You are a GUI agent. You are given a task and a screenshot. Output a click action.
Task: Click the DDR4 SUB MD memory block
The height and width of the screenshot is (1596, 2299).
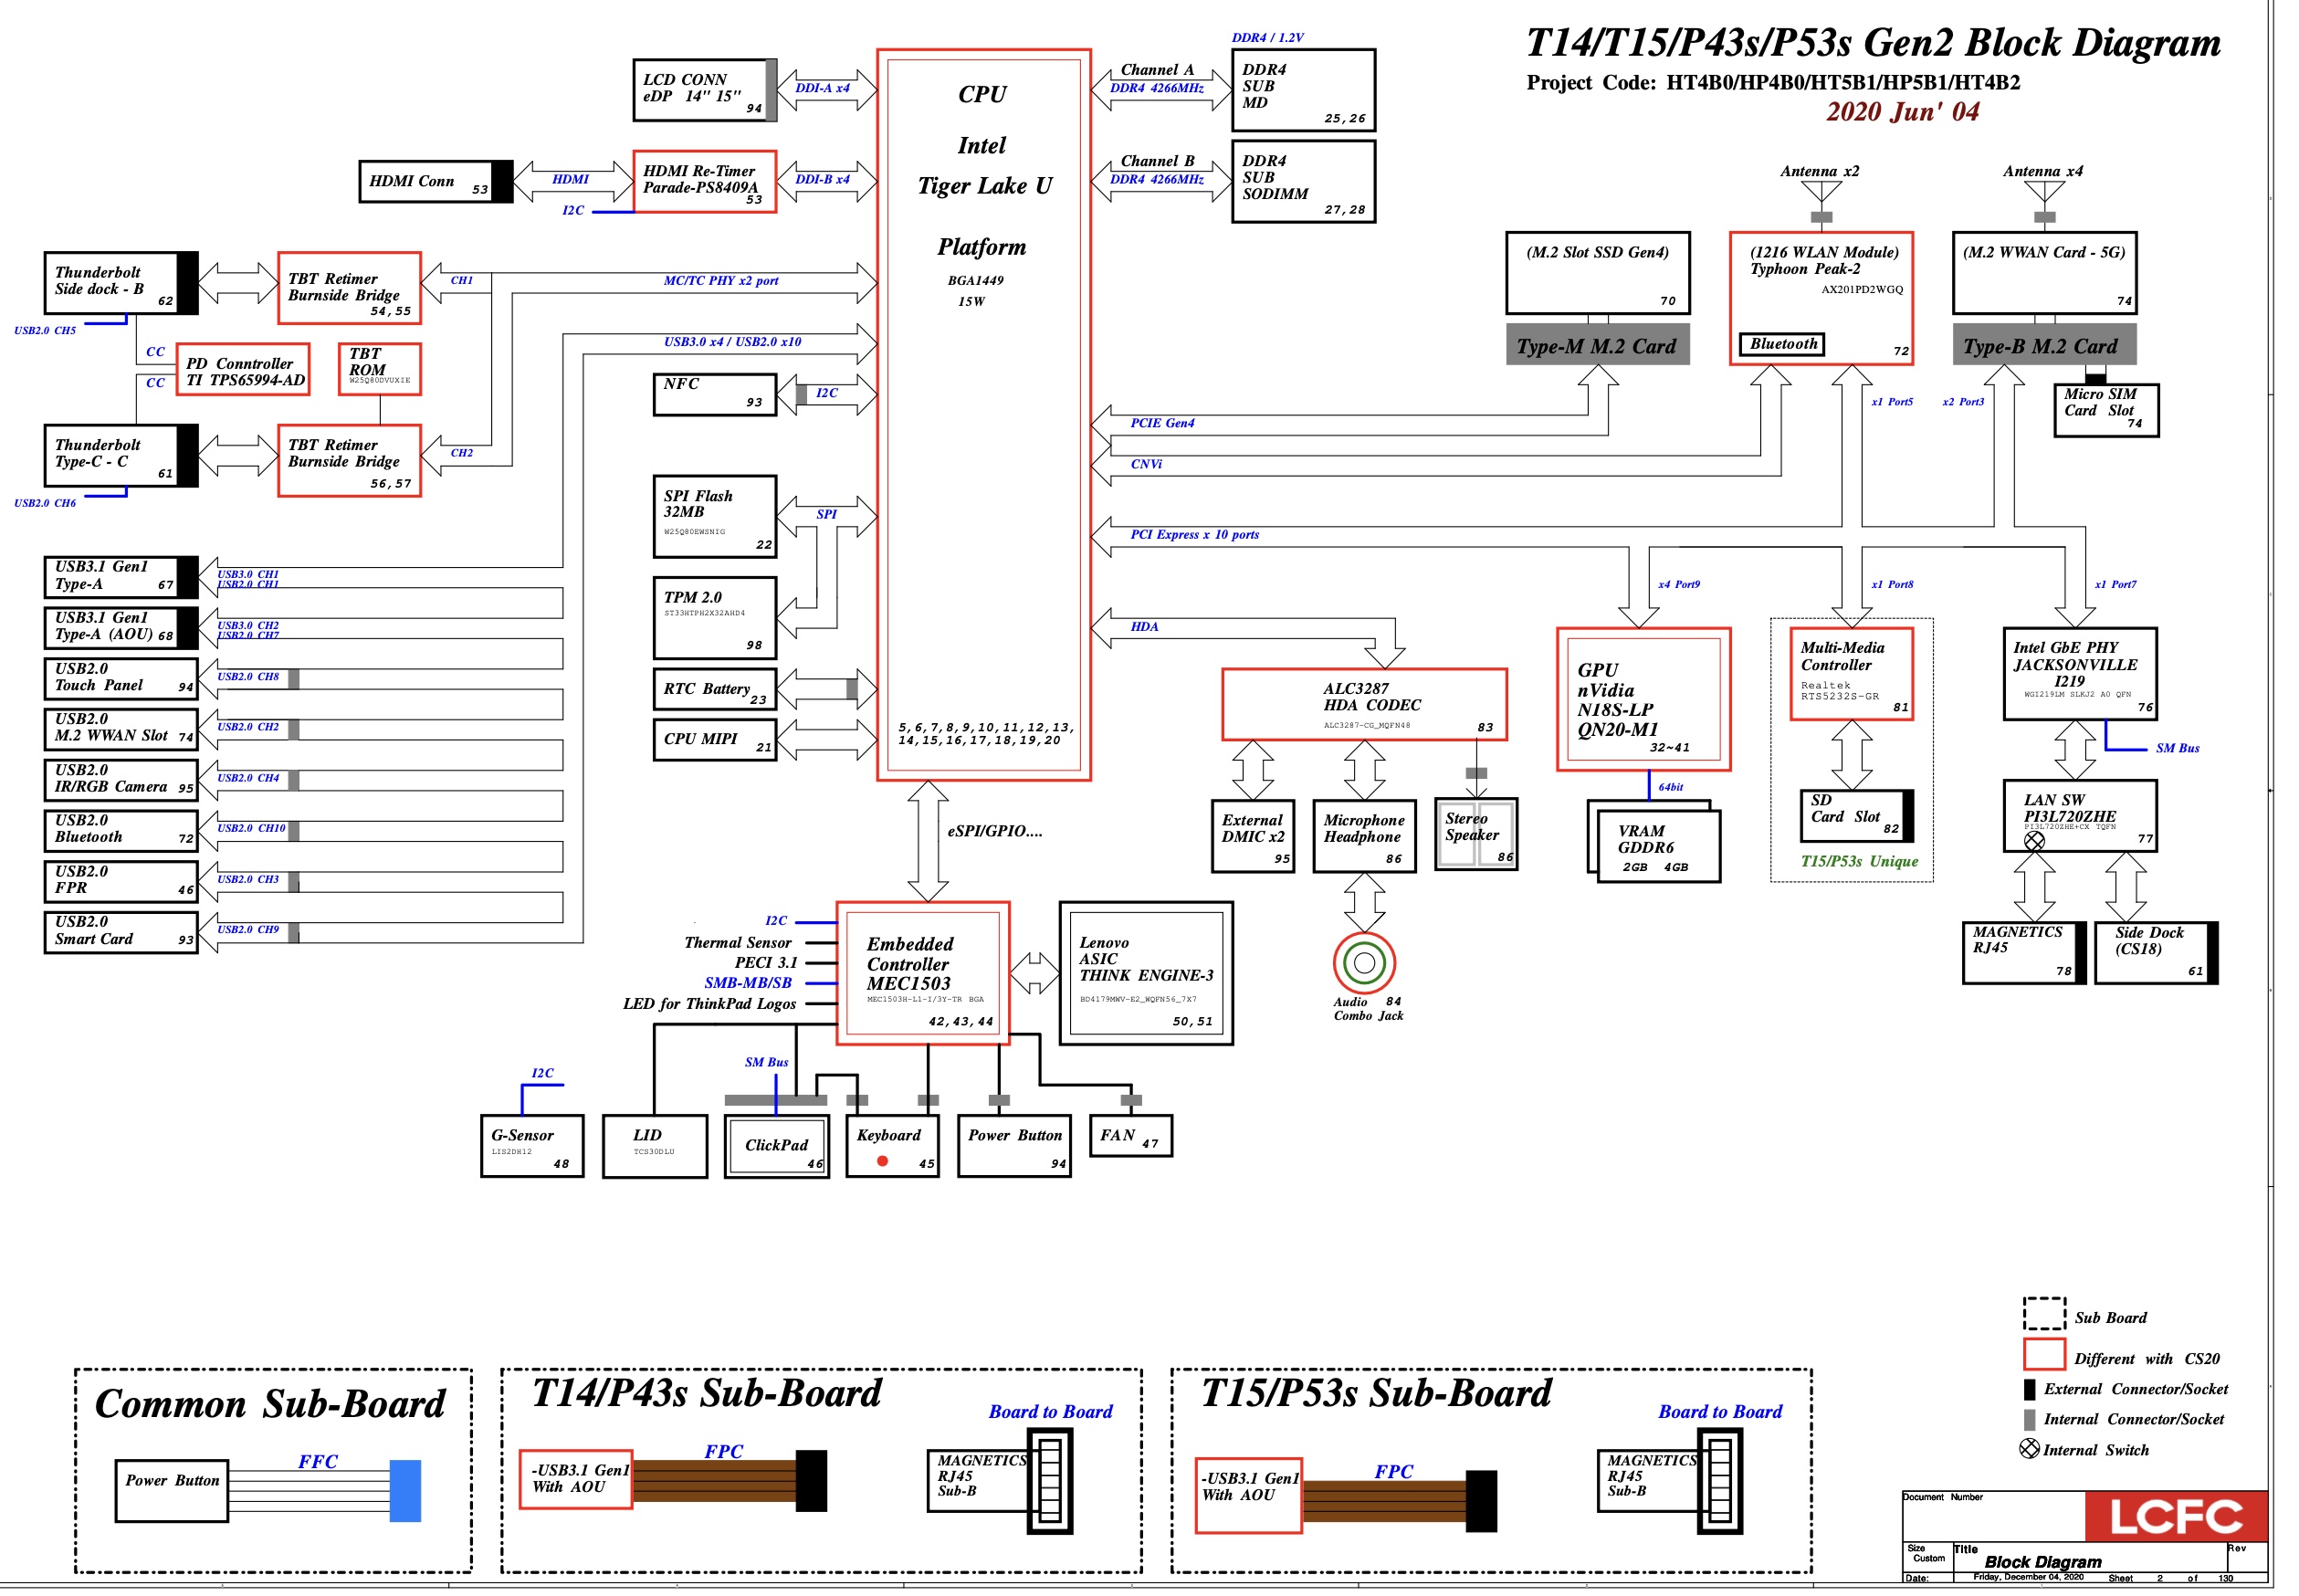(1302, 90)
